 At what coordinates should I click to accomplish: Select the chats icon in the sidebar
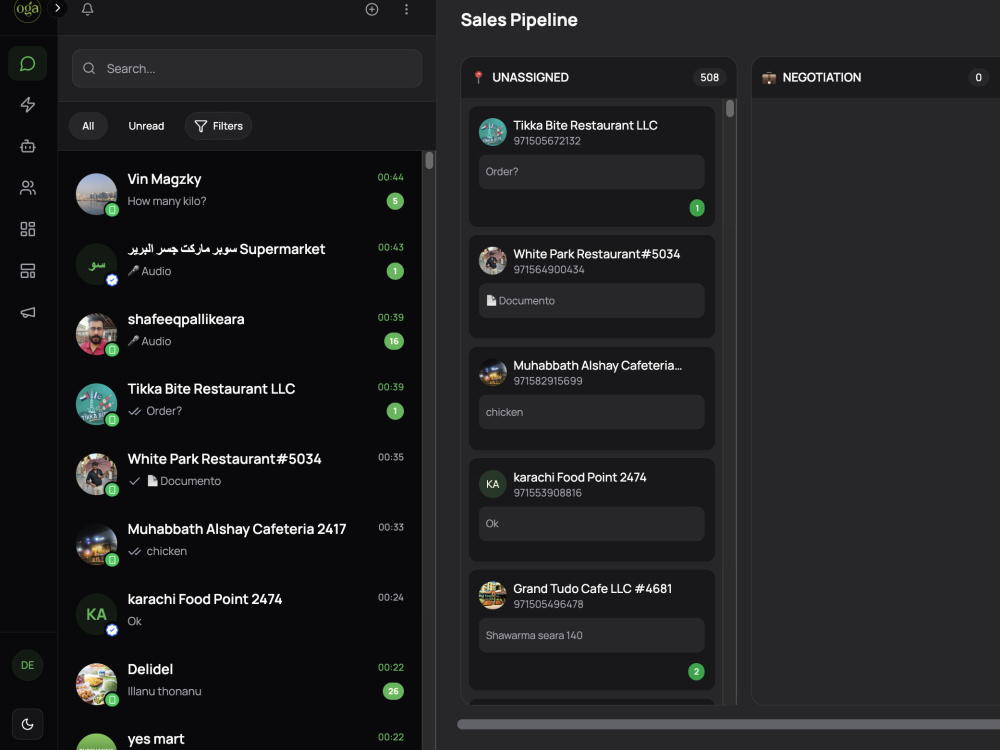[27, 64]
